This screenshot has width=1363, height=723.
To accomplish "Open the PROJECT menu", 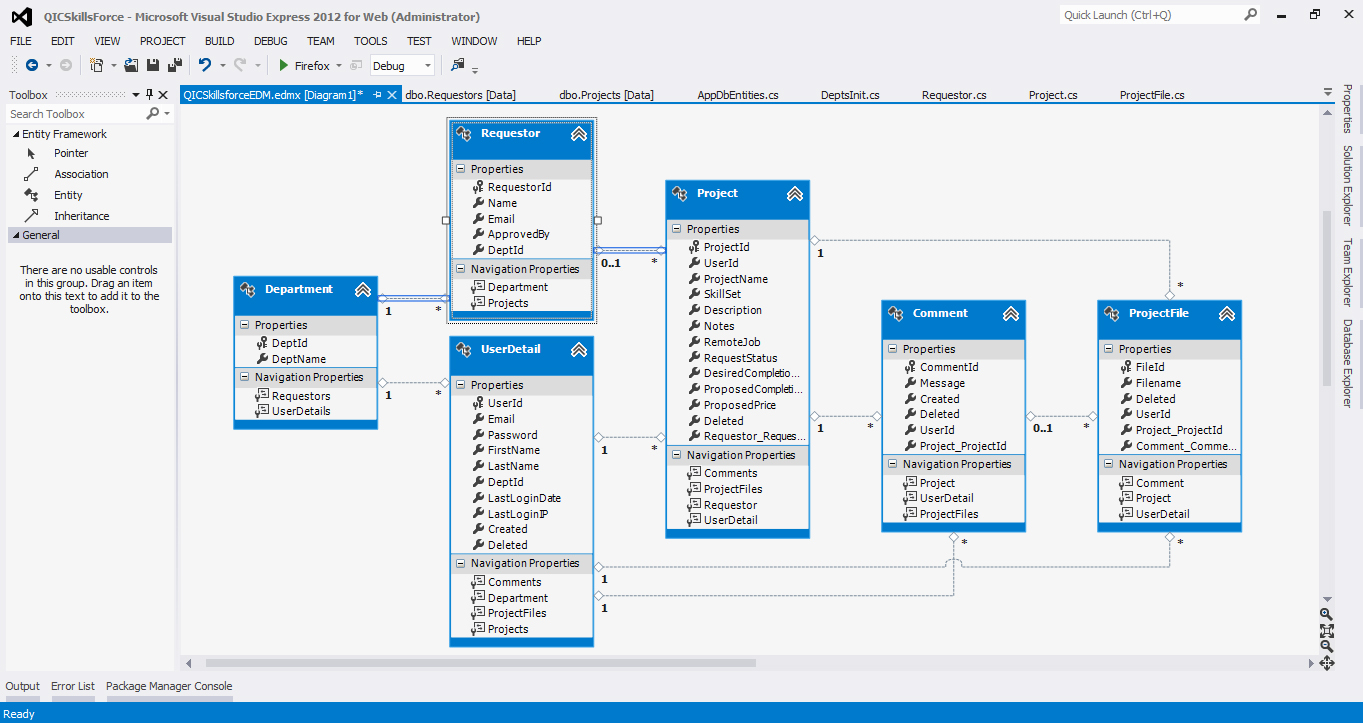I will (x=163, y=41).
